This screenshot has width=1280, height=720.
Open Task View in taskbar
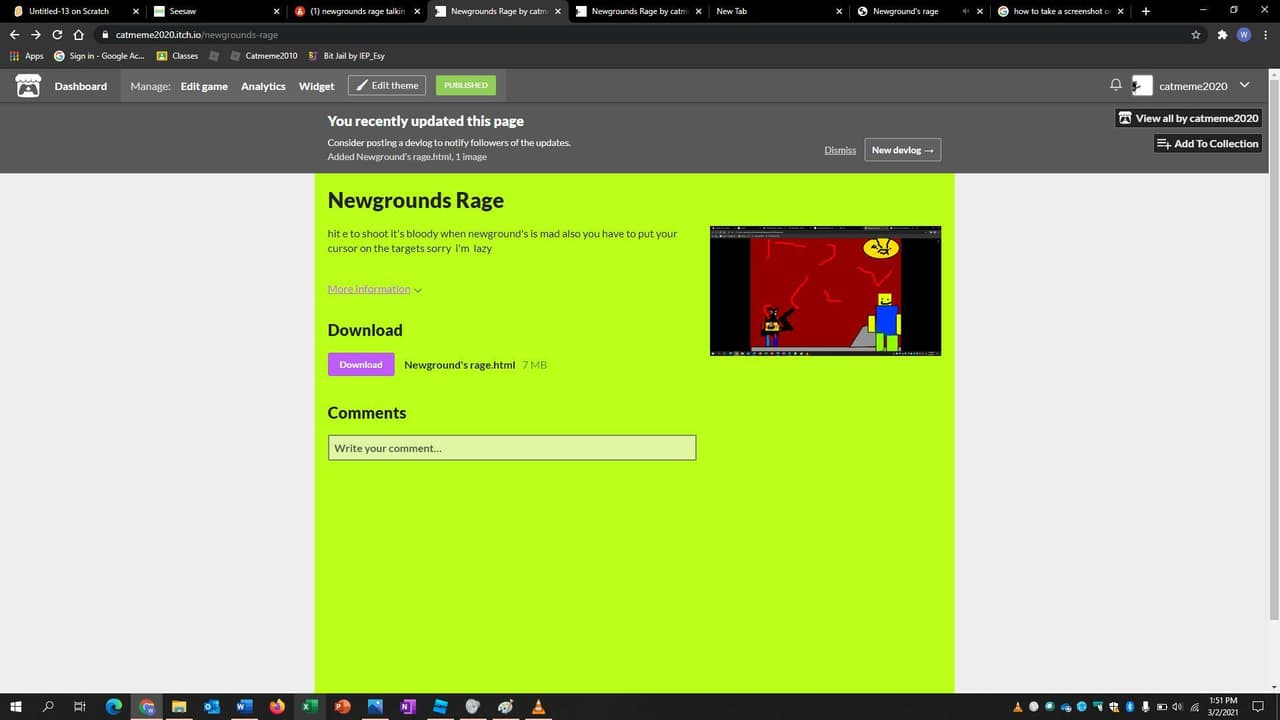(x=80, y=706)
